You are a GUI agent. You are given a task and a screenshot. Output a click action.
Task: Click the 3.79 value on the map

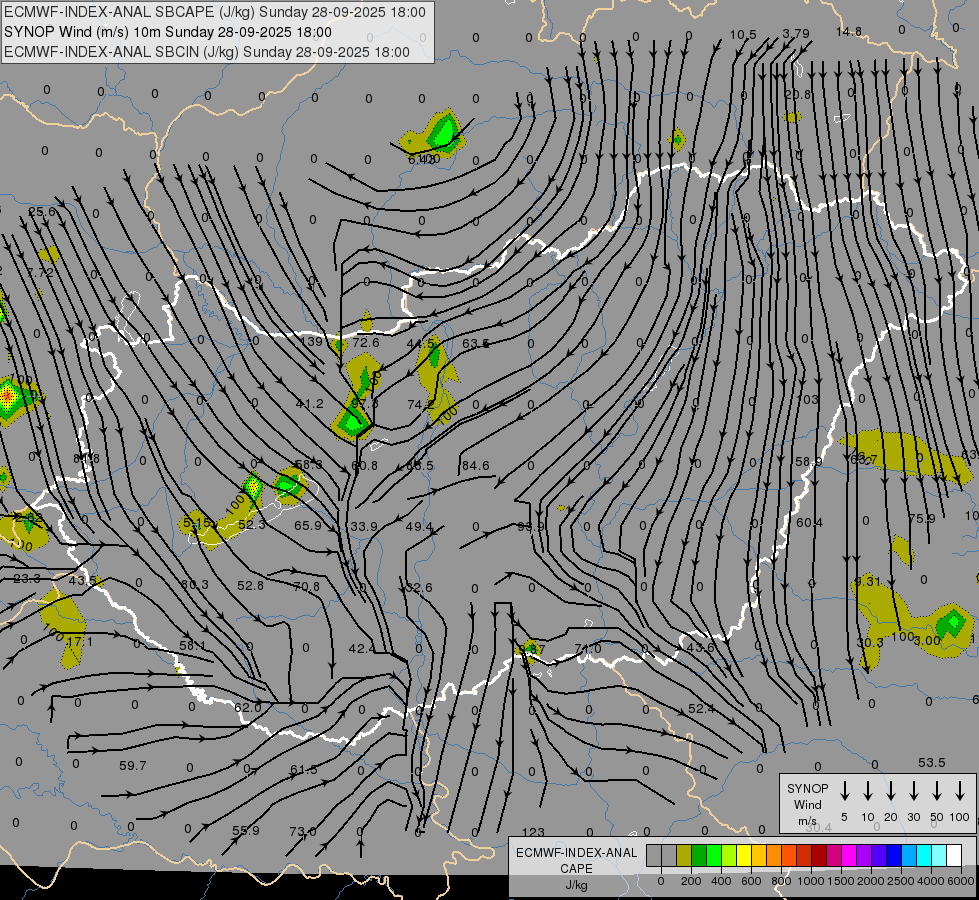point(796,34)
